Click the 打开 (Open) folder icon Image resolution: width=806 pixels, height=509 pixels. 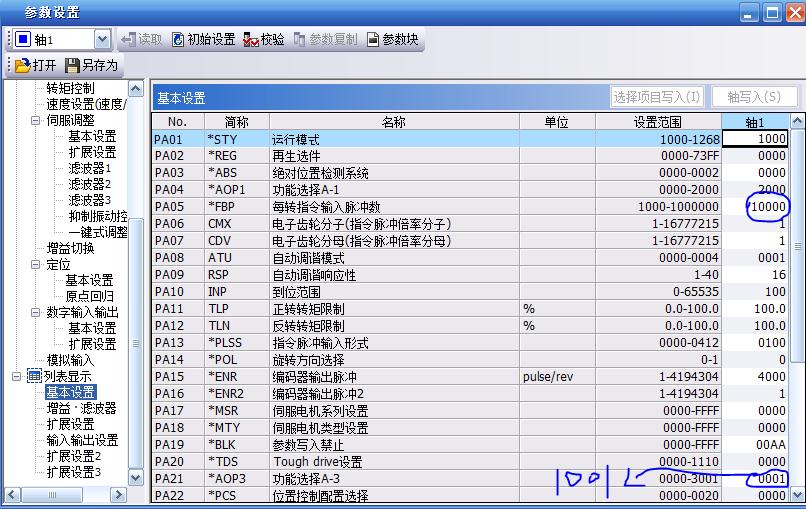point(22,66)
